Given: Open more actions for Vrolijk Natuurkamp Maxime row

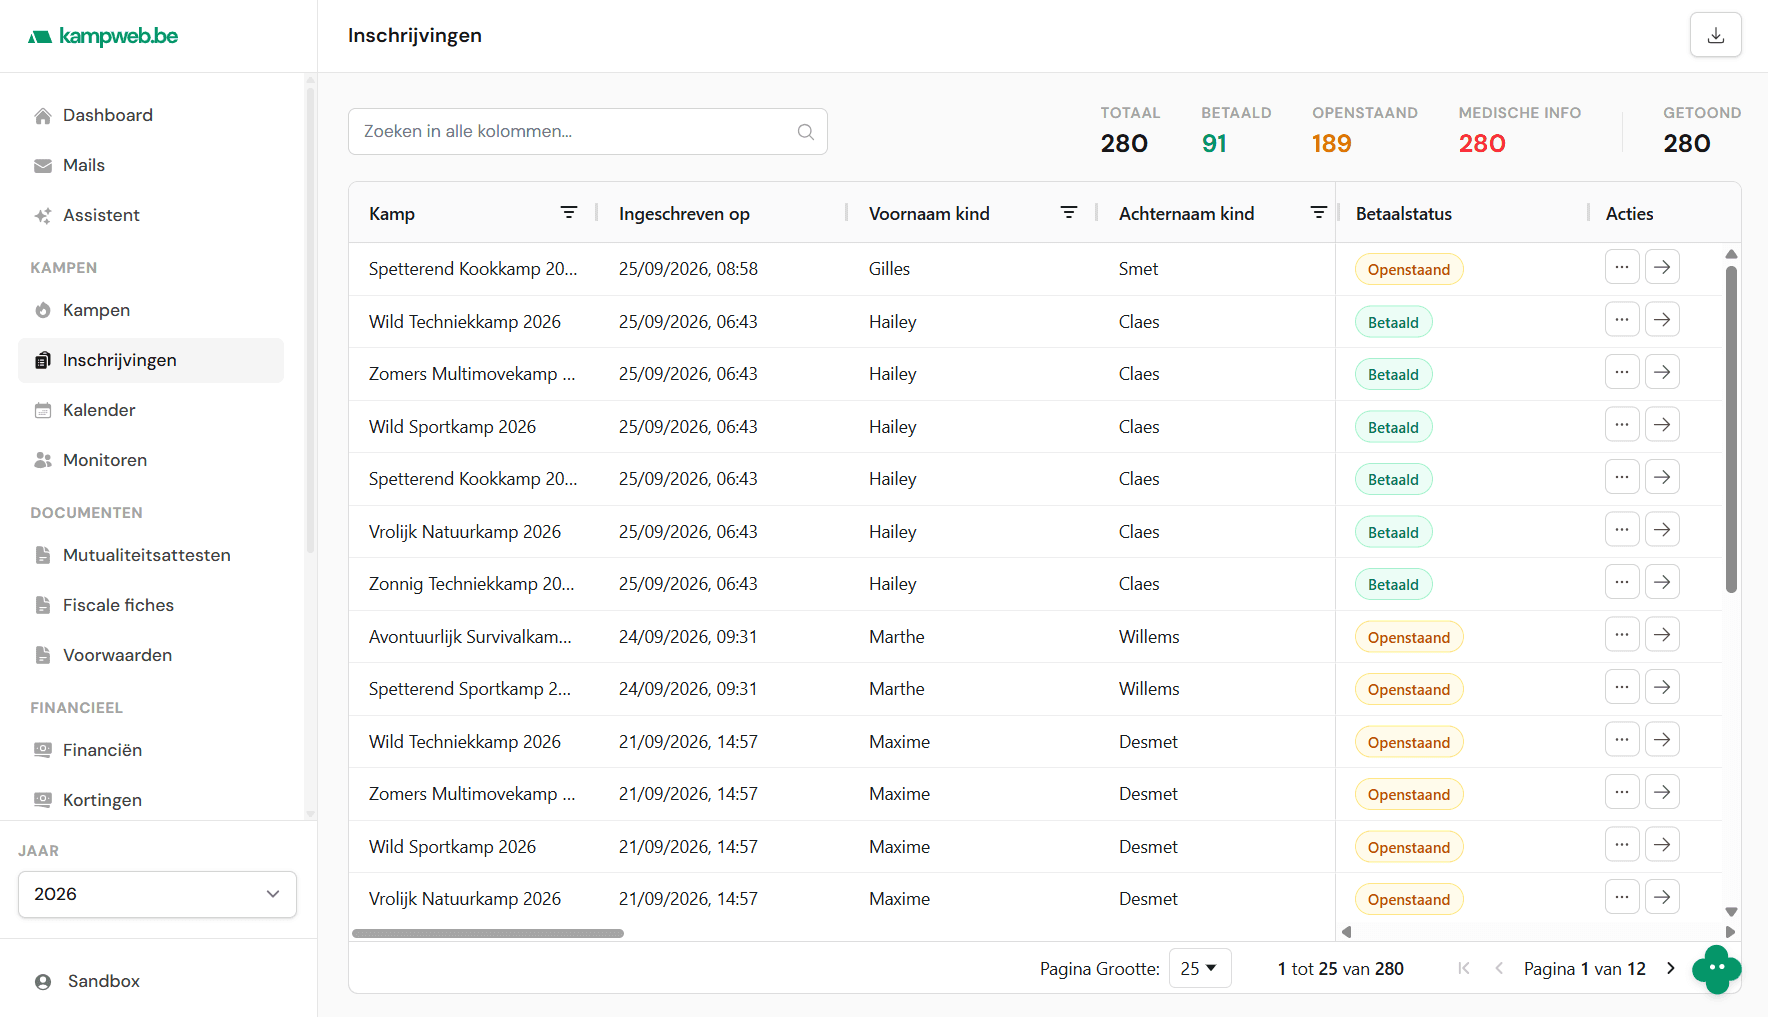Looking at the screenshot, I should pyautogui.click(x=1622, y=897).
